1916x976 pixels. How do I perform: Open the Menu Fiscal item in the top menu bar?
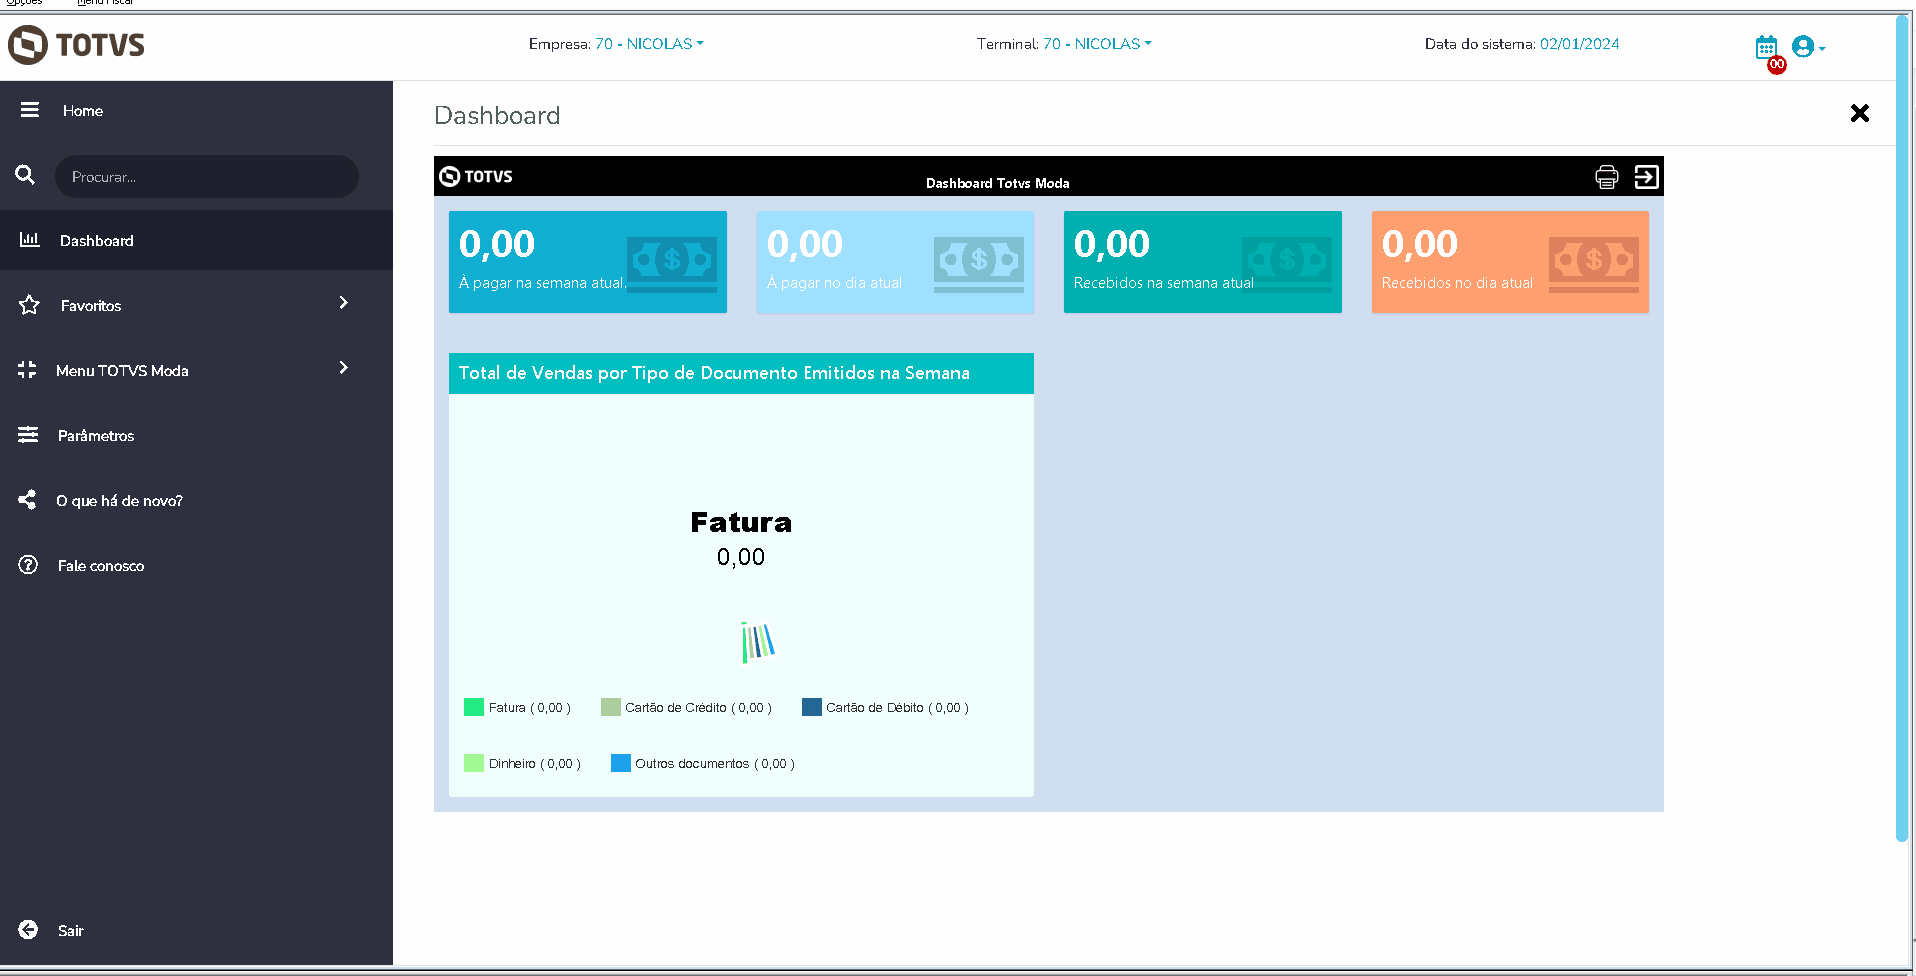click(105, 3)
